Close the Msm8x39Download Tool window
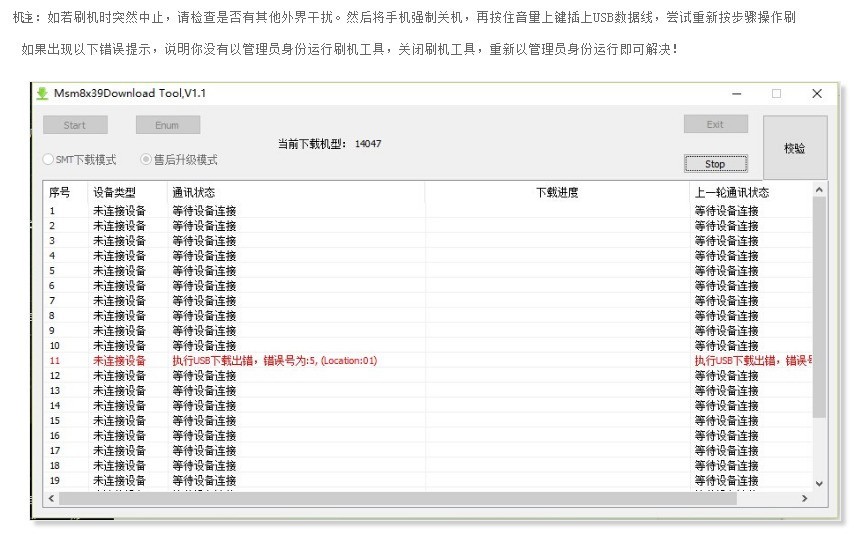This screenshot has width=861, height=544. pos(817,94)
